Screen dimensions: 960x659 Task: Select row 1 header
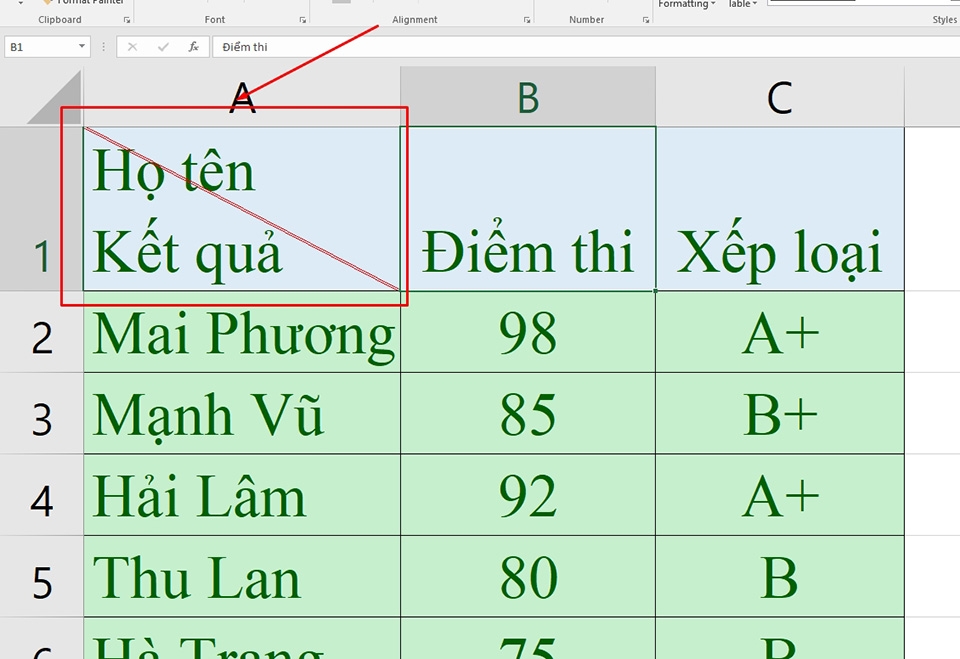(41, 208)
